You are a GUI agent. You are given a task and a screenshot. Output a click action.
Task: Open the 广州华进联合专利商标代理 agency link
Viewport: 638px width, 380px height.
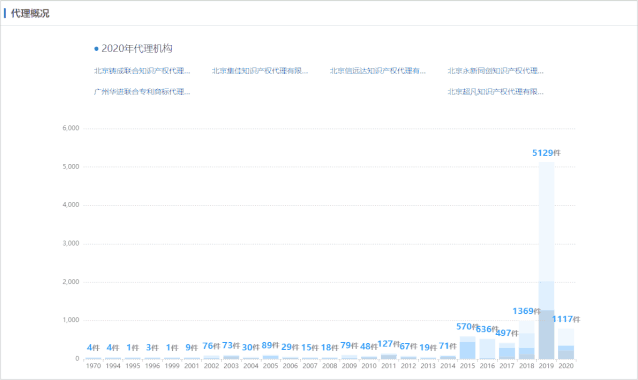coord(142,92)
